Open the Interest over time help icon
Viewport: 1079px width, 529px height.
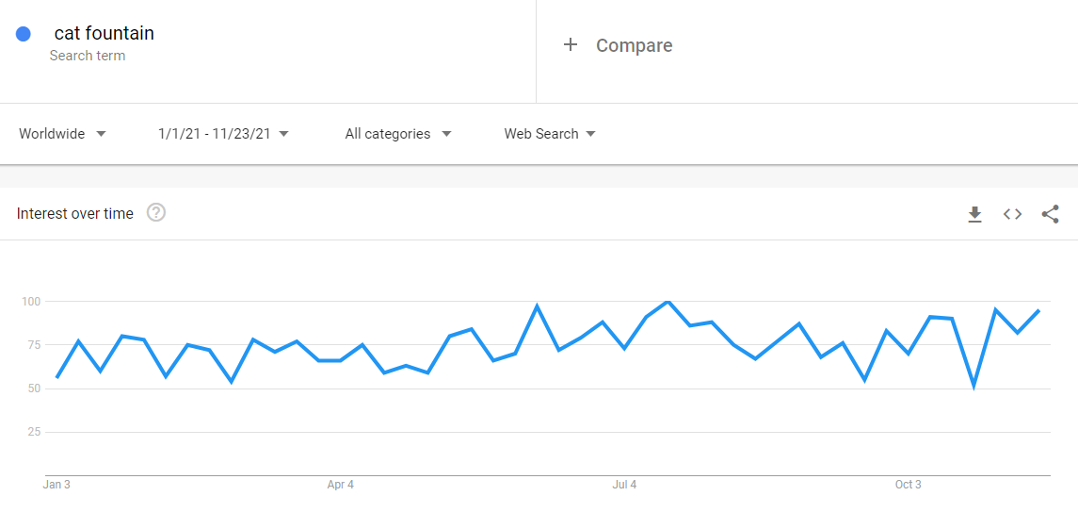[156, 213]
